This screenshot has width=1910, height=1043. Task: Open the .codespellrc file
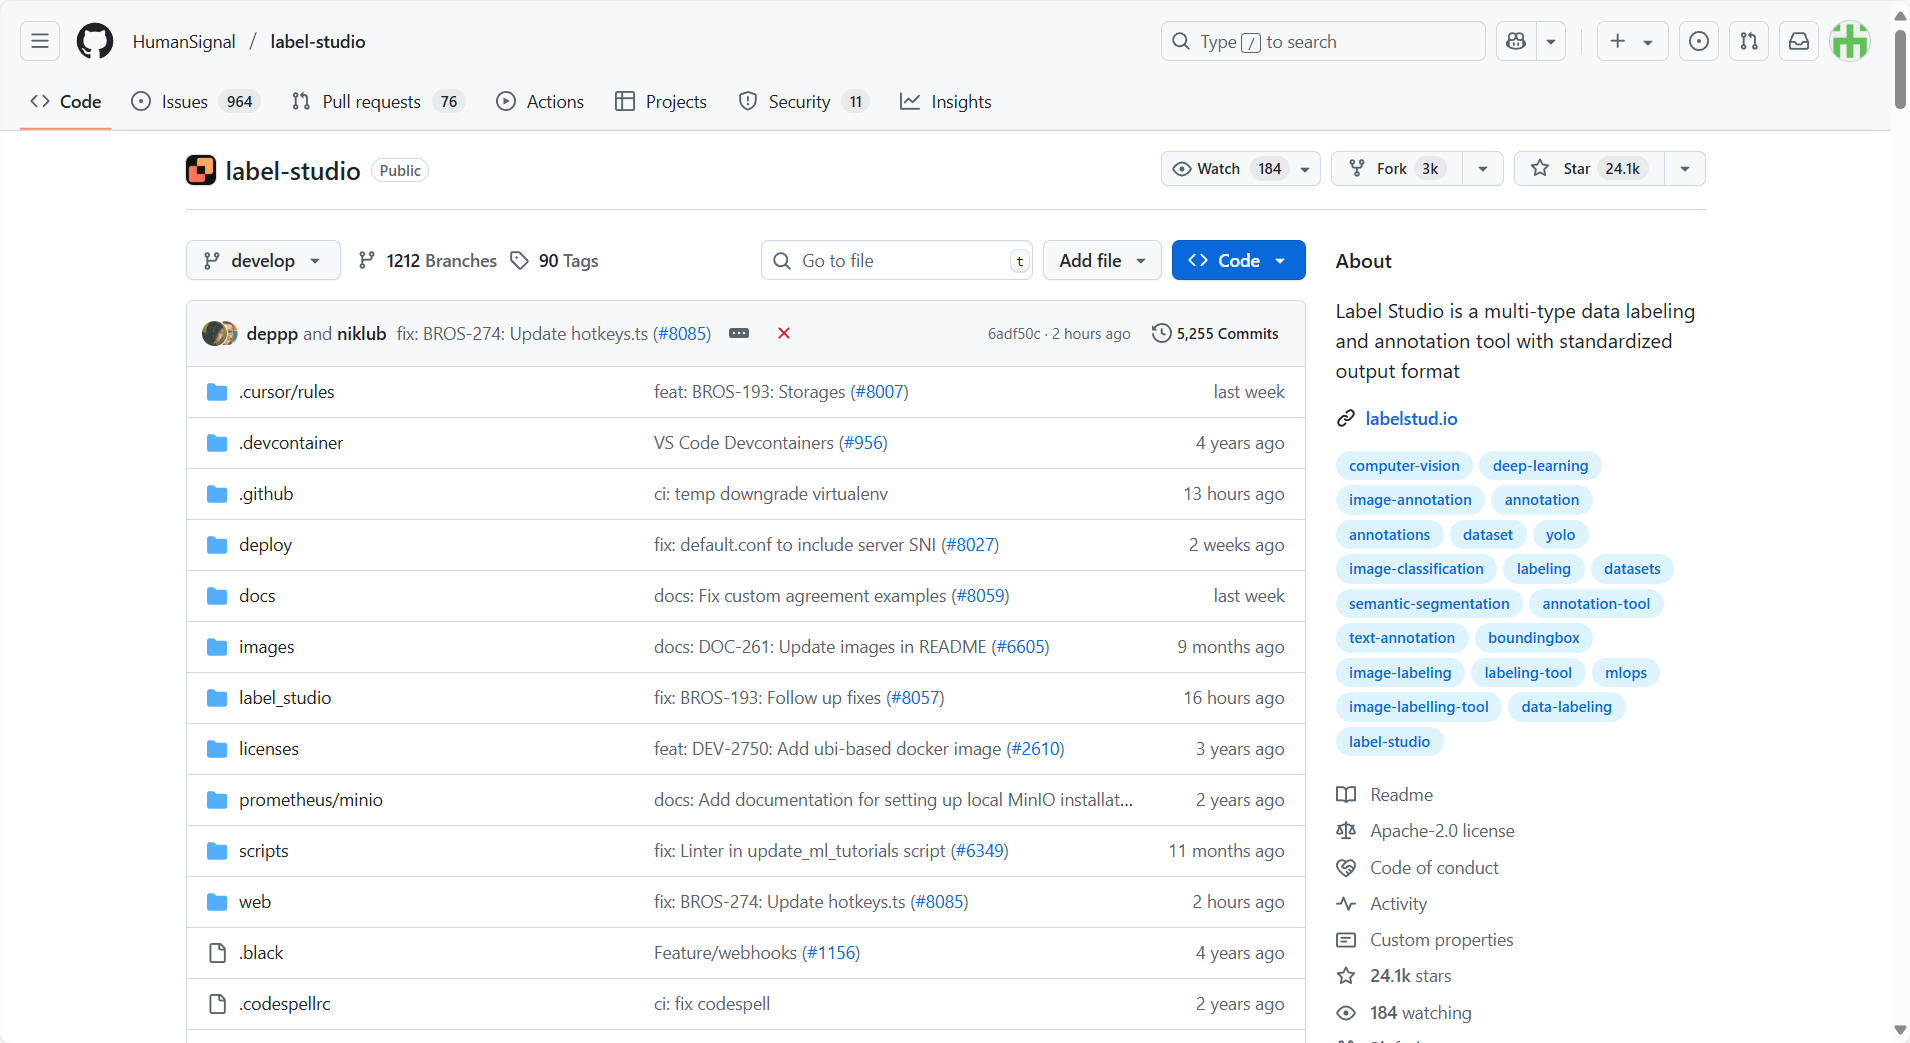(x=284, y=1004)
